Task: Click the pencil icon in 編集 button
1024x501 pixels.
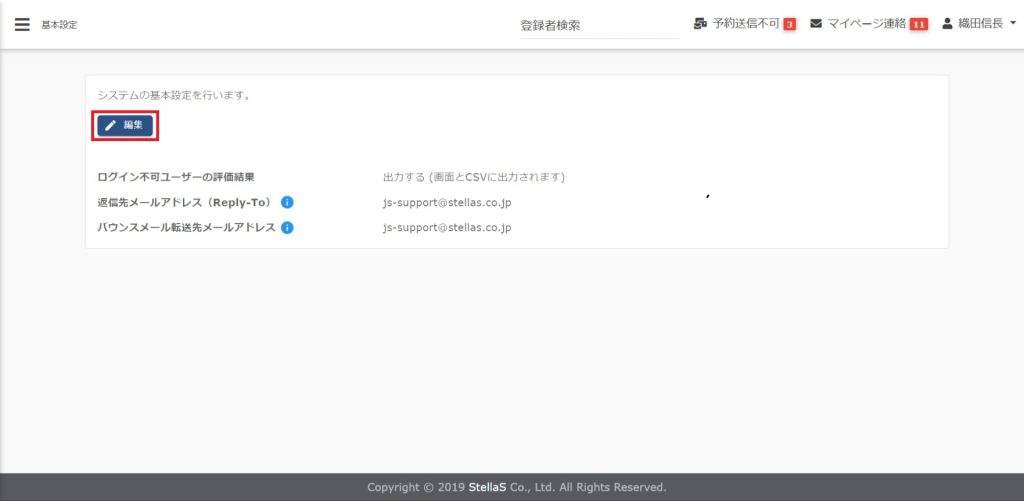Action: (111, 126)
